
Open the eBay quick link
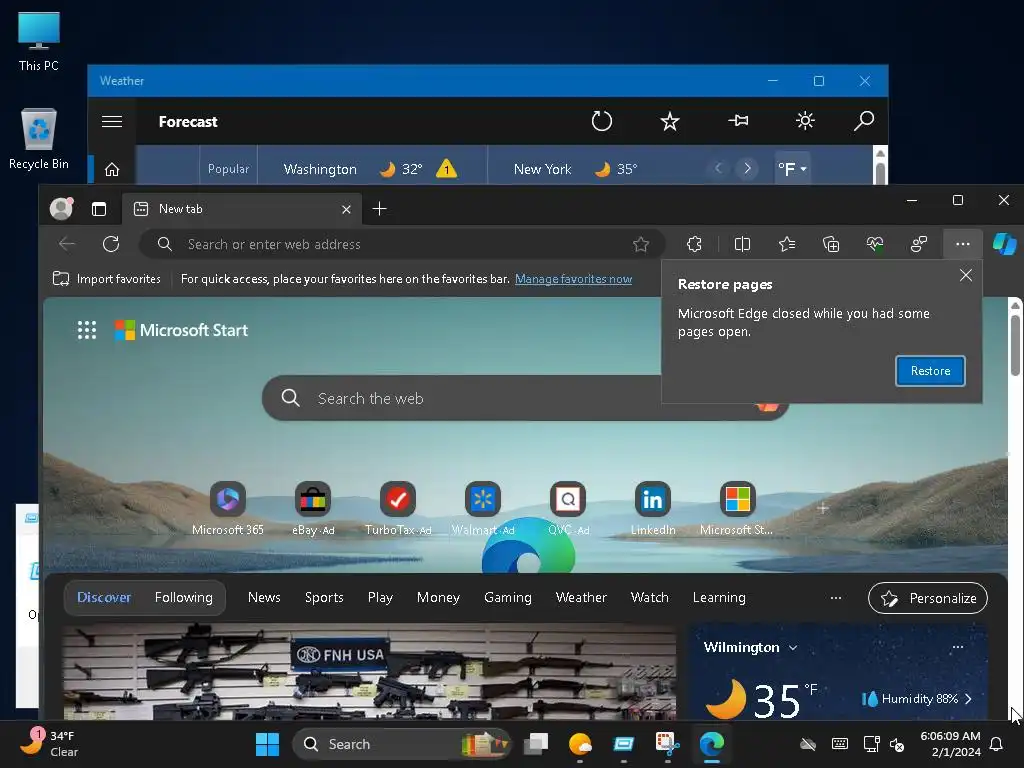coord(313,509)
